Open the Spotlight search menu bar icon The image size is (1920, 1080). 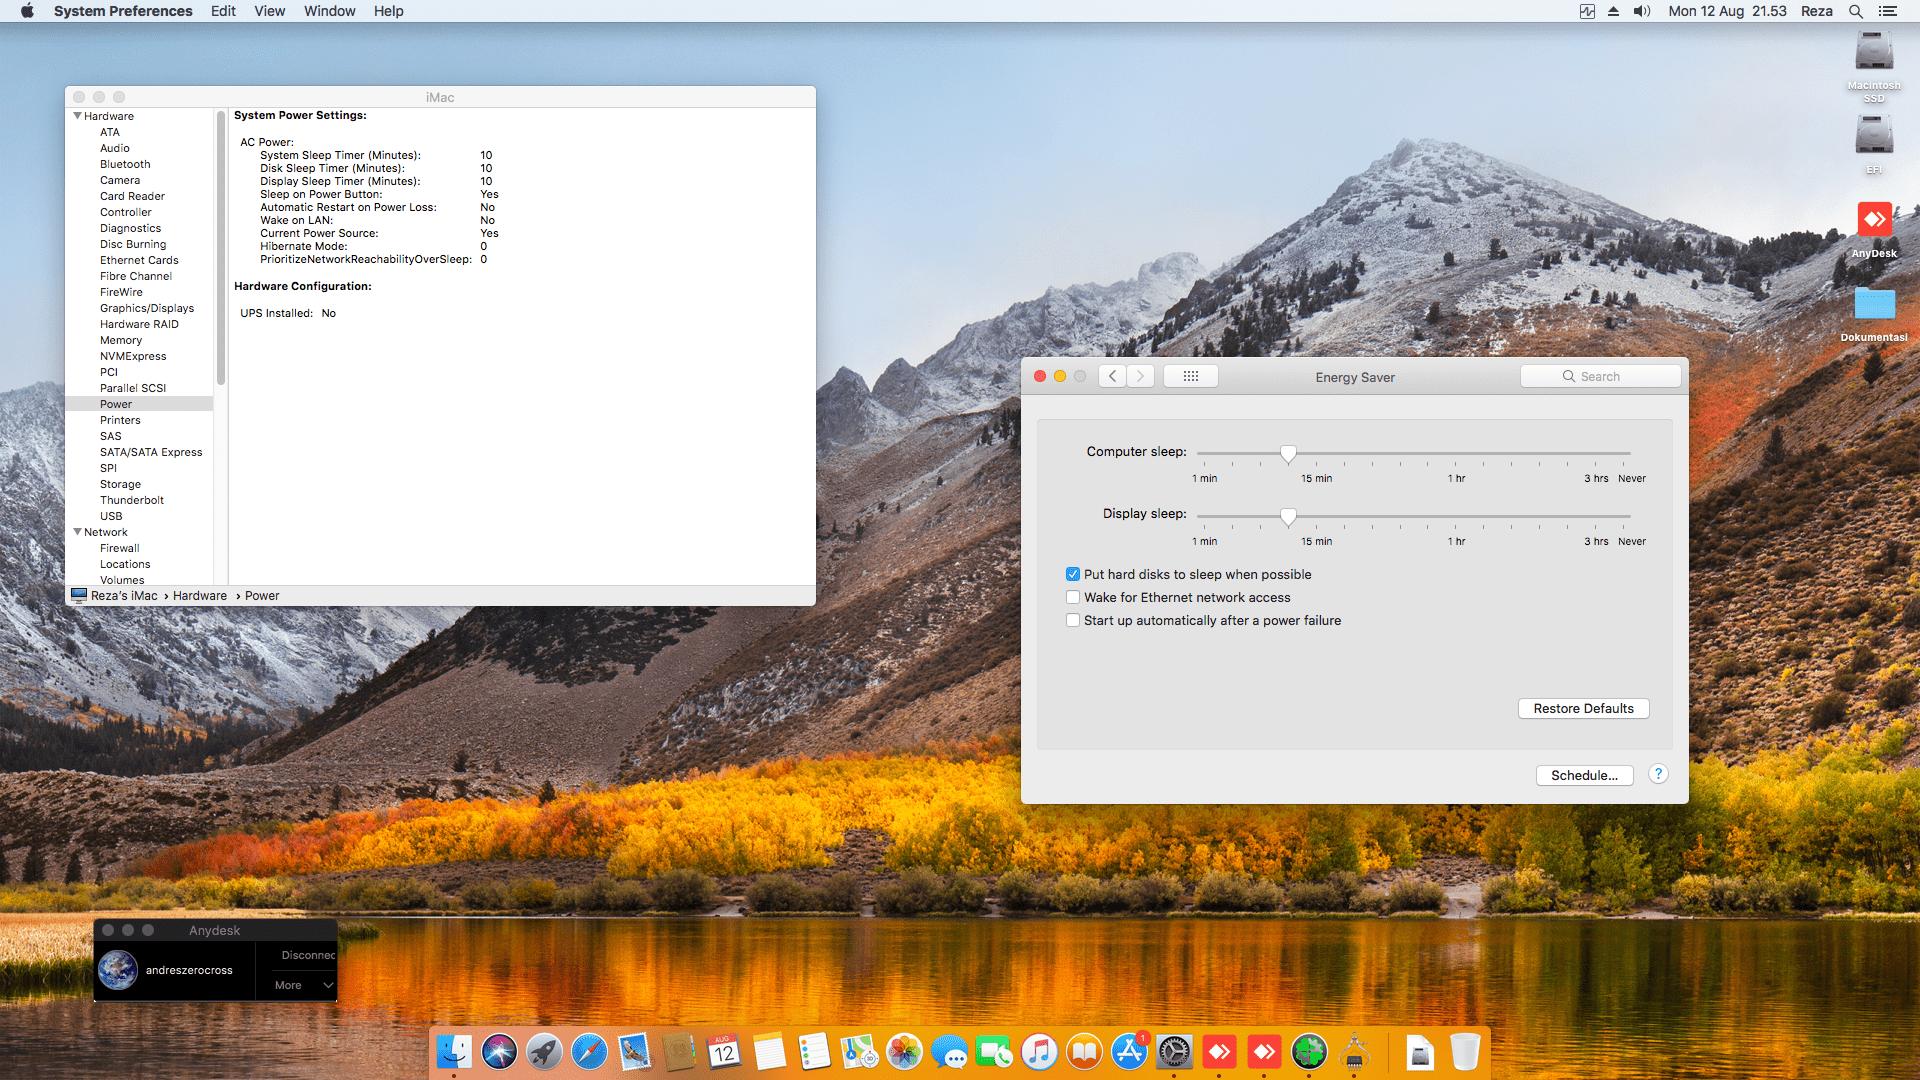coord(1856,11)
